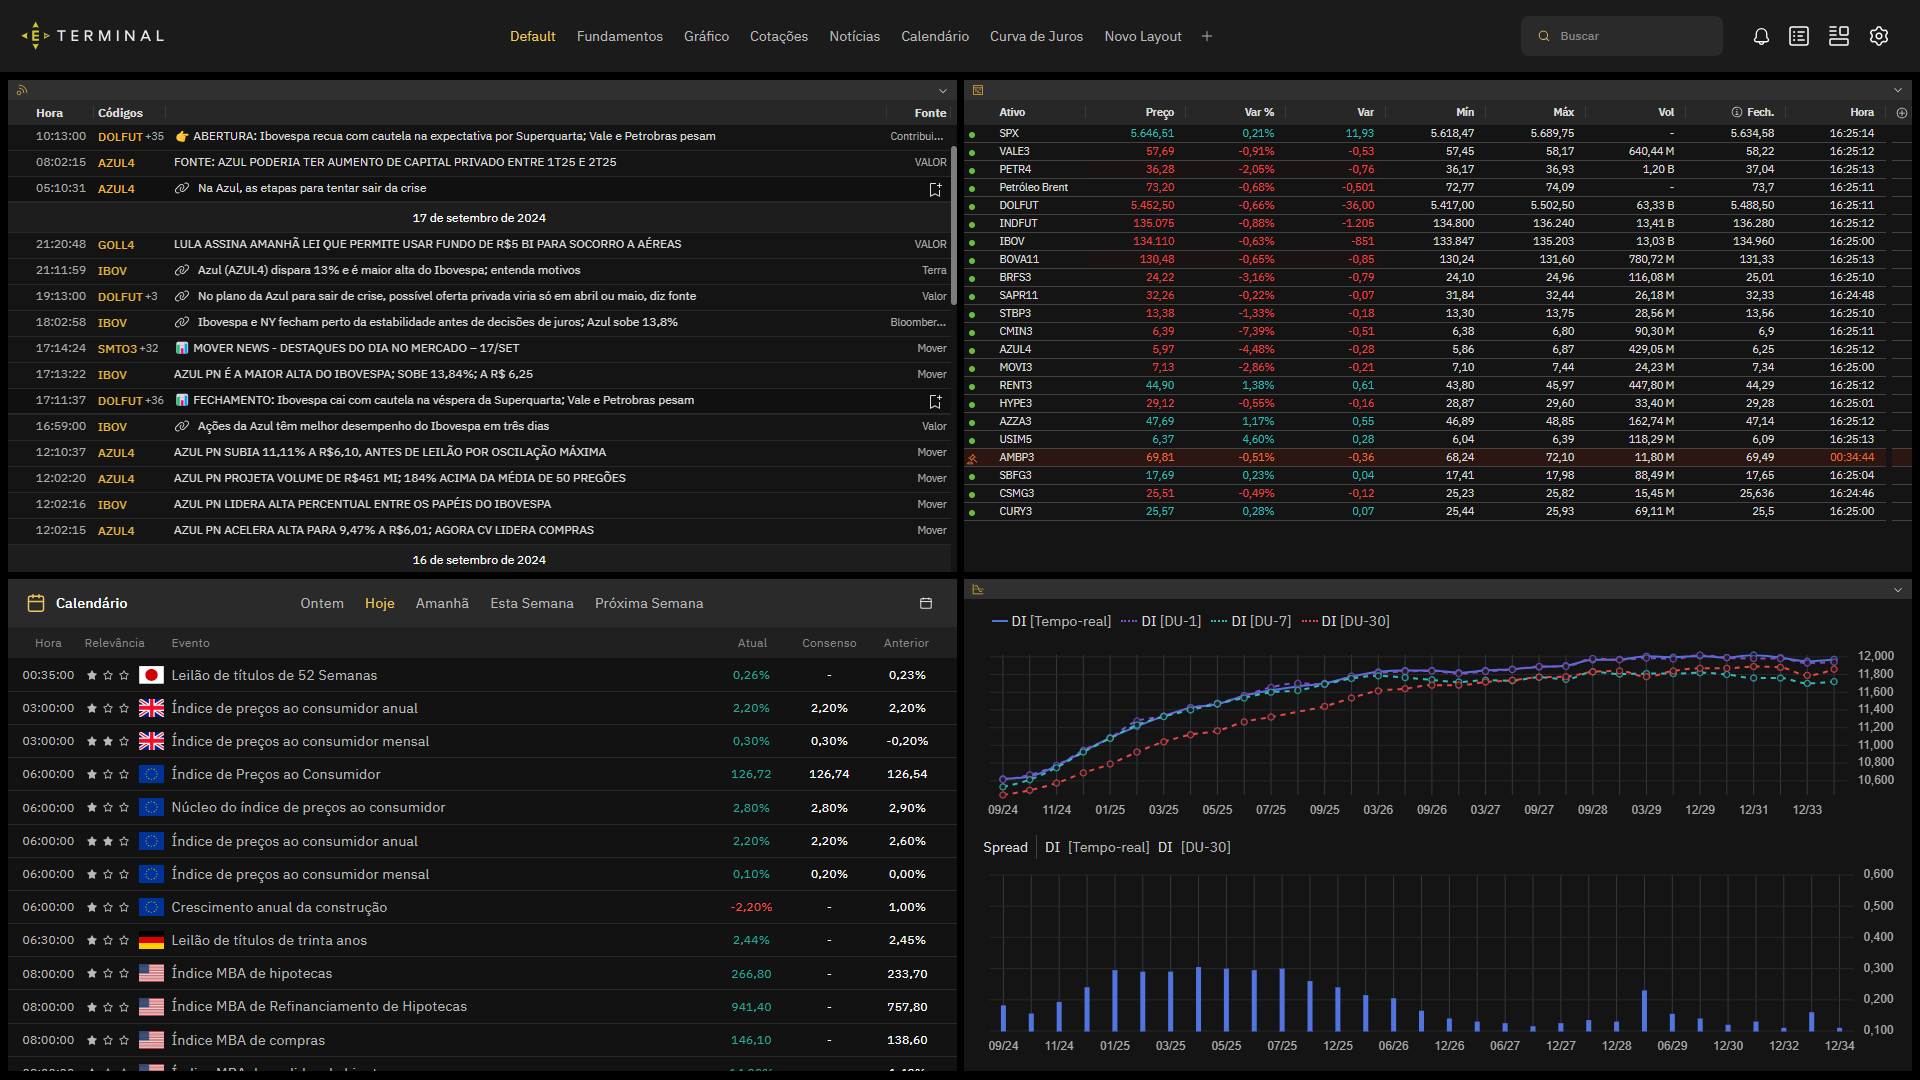This screenshot has width=1920, height=1080.
Task: Collapse the news panel chevron
Action: click(x=942, y=90)
